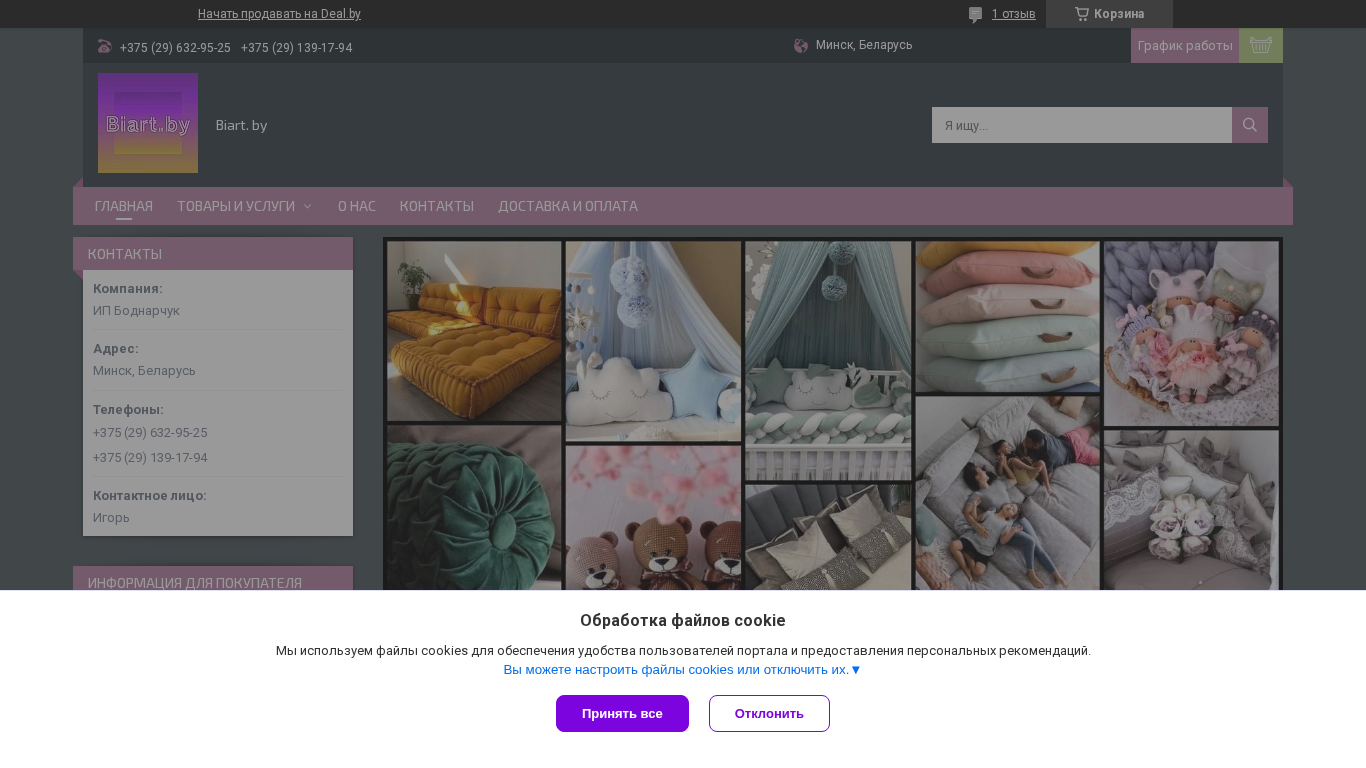Click the phone handset icon
Image resolution: width=1366 pixels, height=768 pixels.
104,46
